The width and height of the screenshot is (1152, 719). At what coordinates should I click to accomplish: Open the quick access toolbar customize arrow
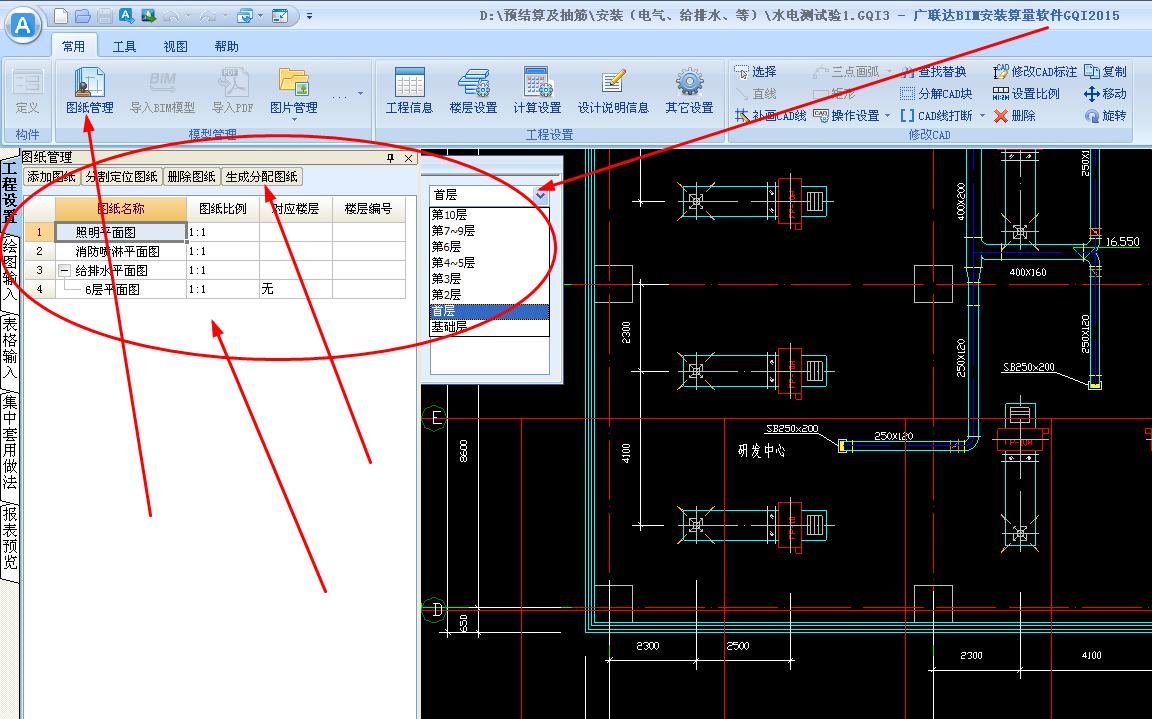[309, 15]
